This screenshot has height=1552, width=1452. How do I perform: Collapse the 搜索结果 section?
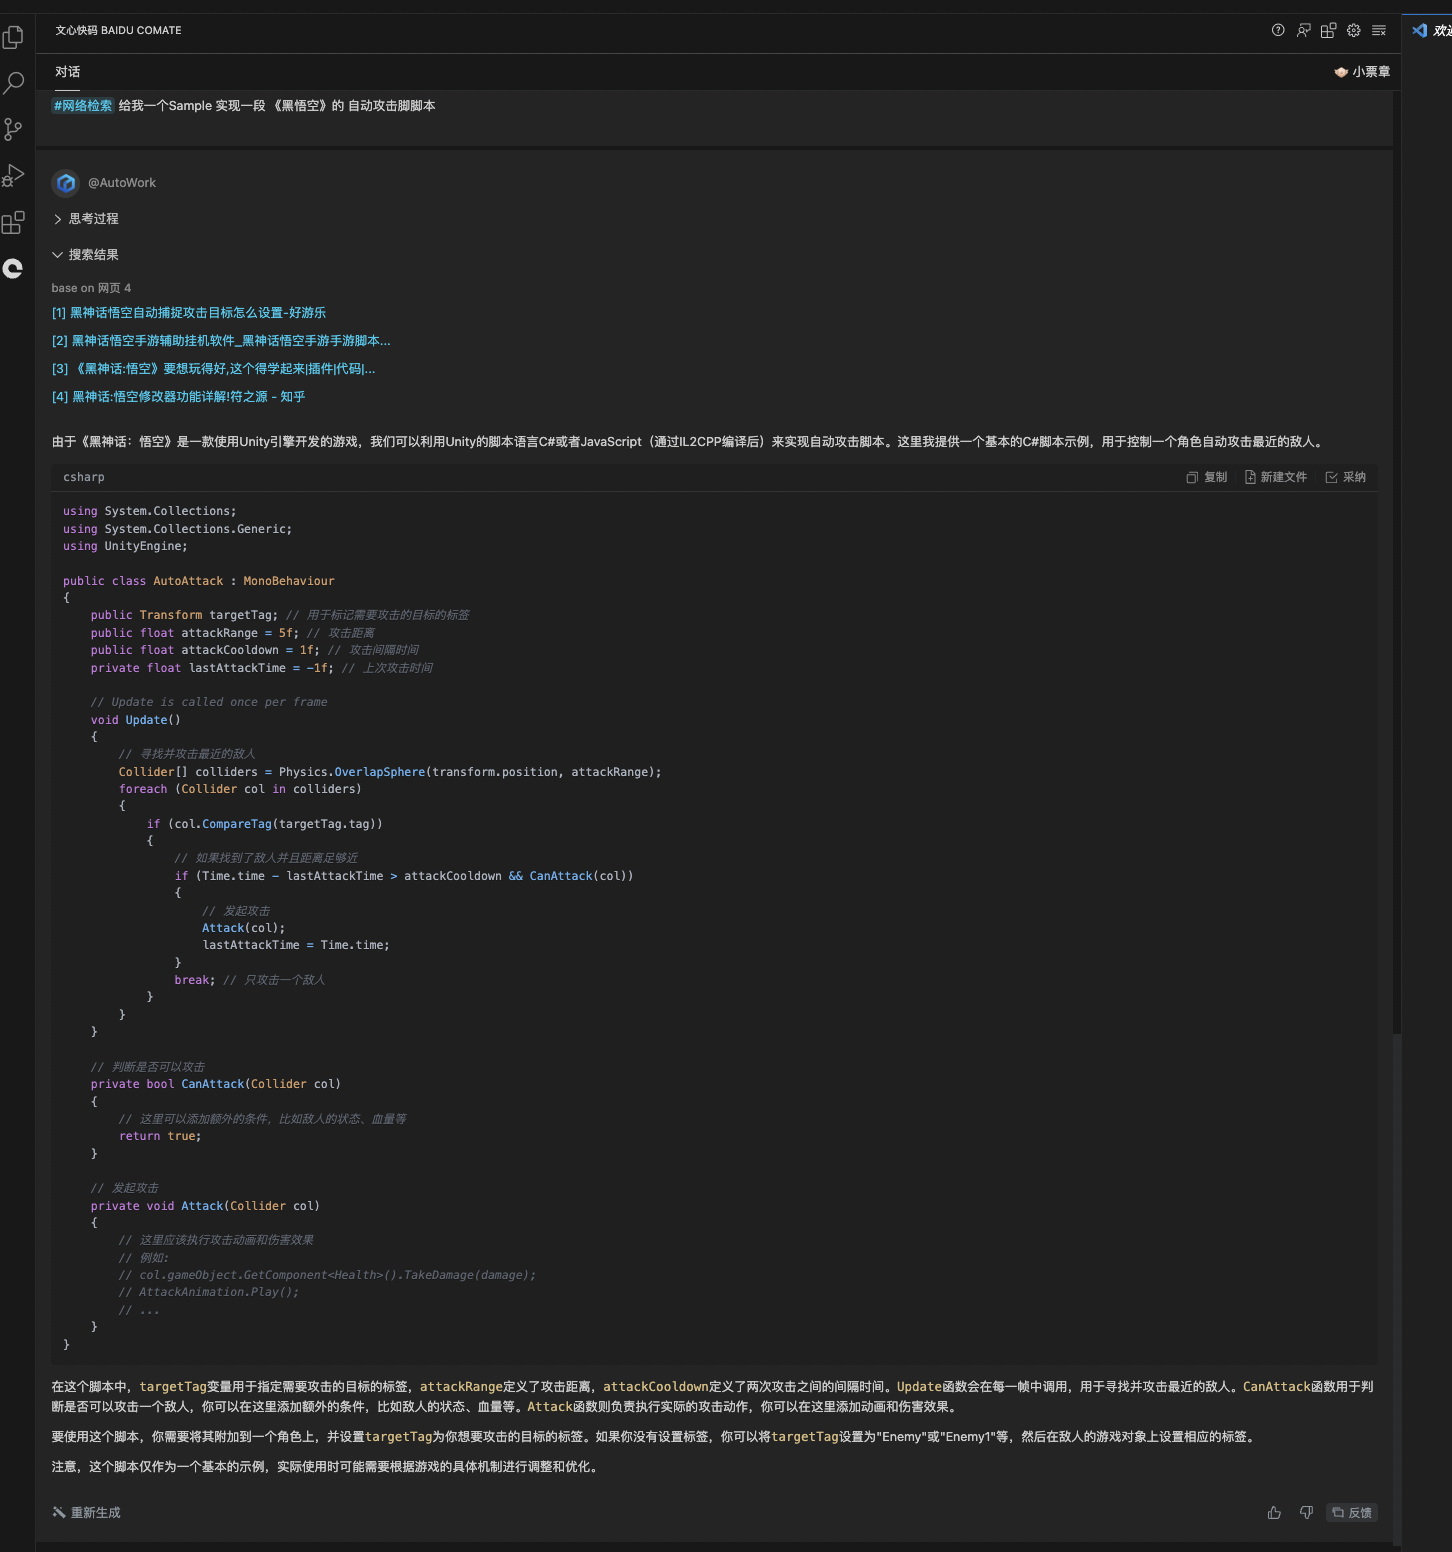coord(86,255)
